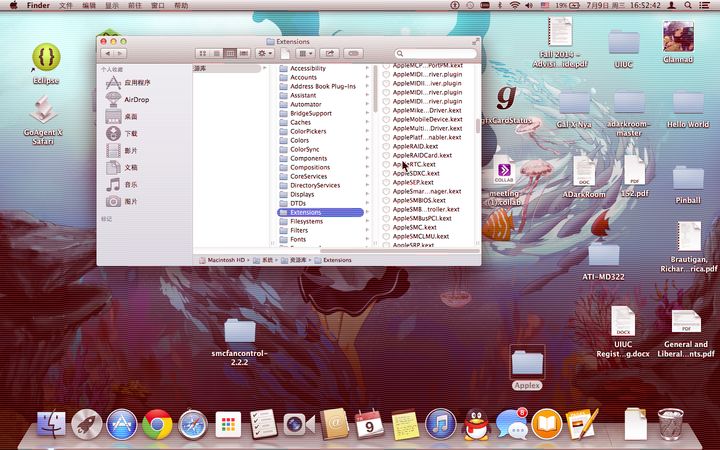Image resolution: width=720 pixels, height=450 pixels.
Task: Switch Finder to list view
Action: coord(216,53)
